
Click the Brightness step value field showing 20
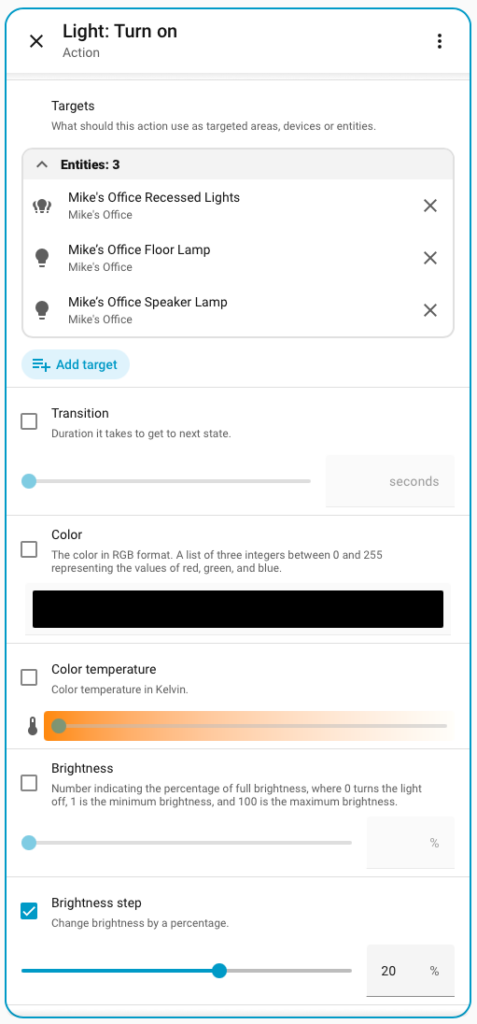(410, 971)
